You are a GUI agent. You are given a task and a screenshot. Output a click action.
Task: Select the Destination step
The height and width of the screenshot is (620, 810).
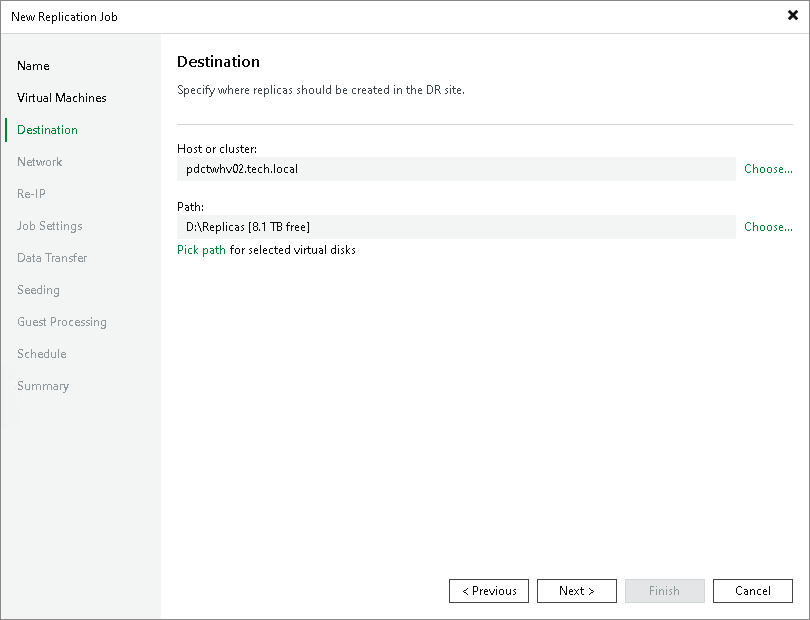pos(46,129)
